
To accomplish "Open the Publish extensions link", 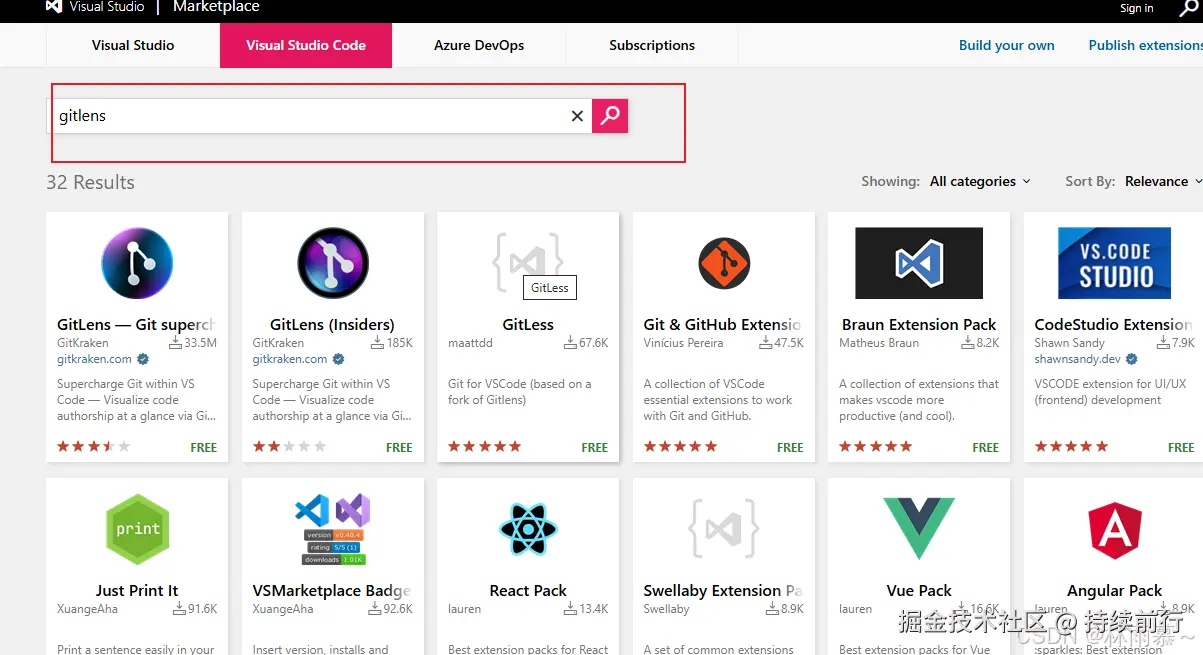I will click(1146, 45).
